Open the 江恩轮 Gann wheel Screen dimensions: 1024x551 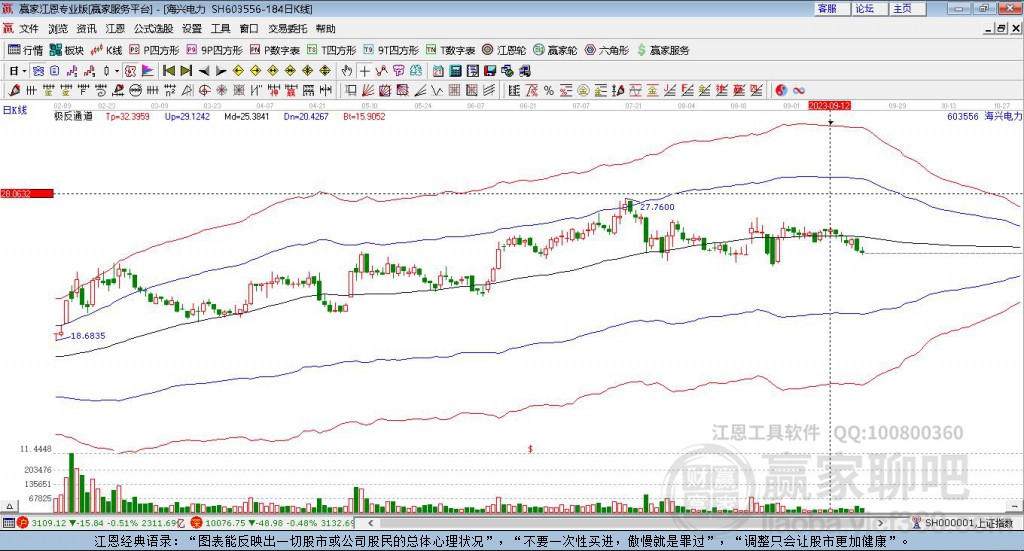click(504, 50)
